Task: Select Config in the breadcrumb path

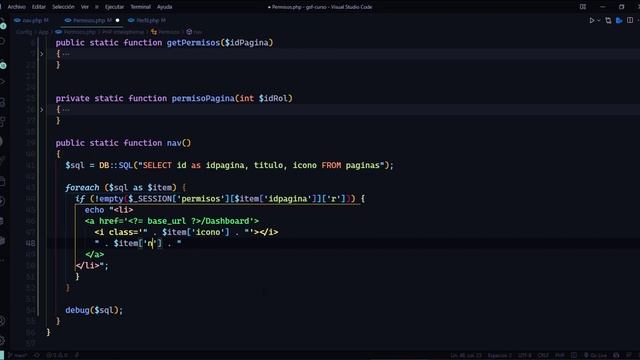Action: coord(24,32)
